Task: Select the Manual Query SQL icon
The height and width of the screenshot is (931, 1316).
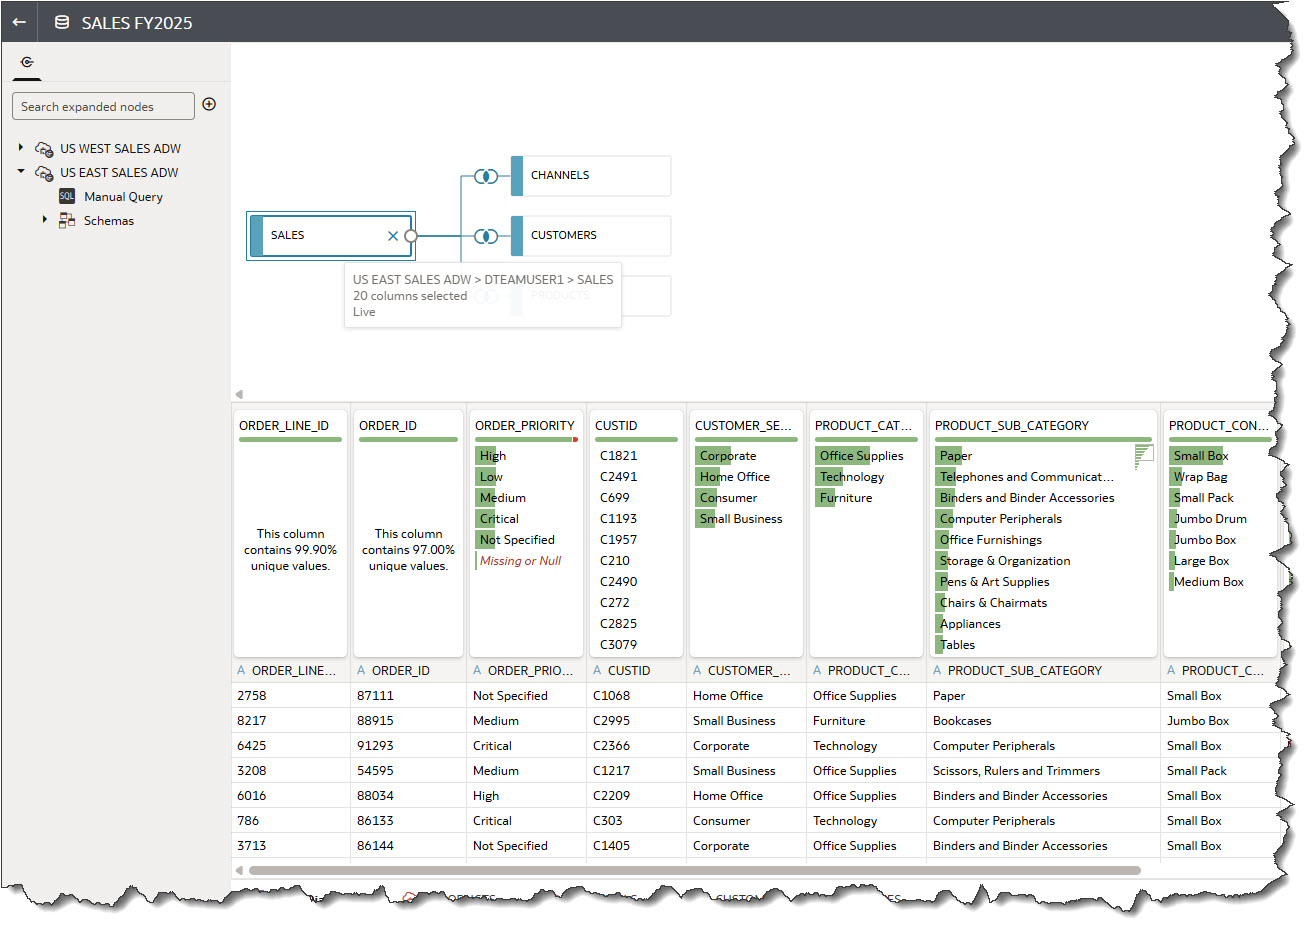Action: pyautogui.click(x=67, y=196)
